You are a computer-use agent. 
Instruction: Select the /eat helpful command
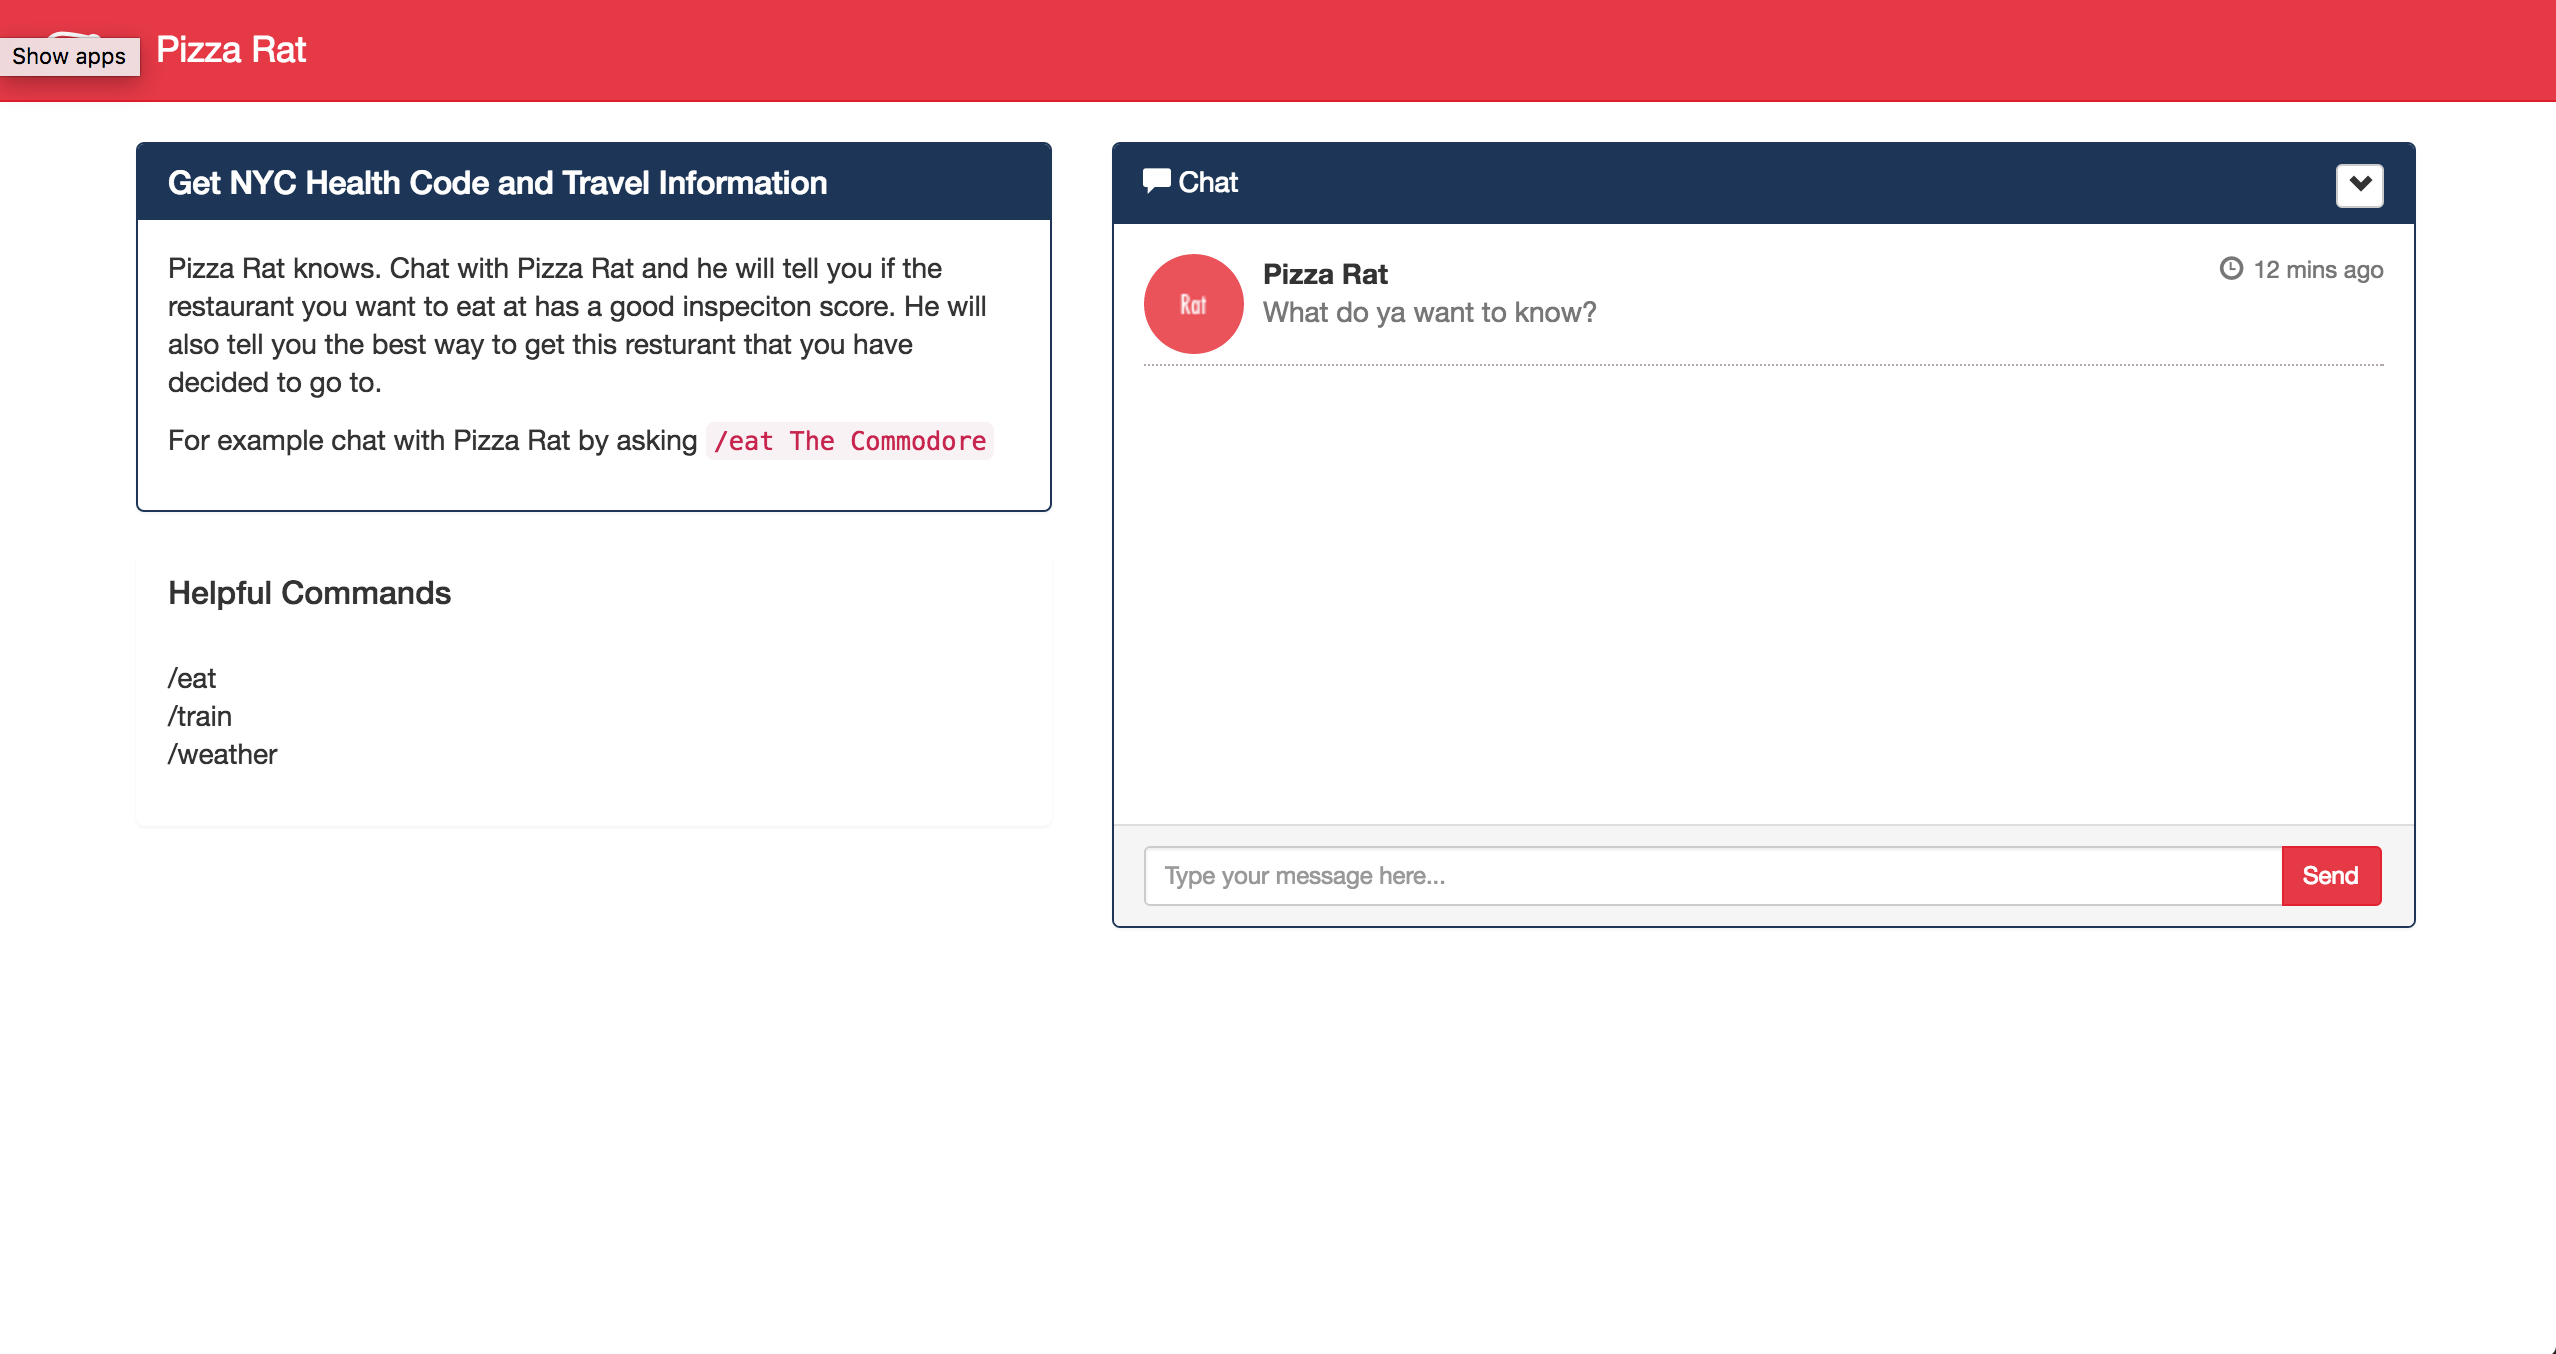[x=192, y=678]
